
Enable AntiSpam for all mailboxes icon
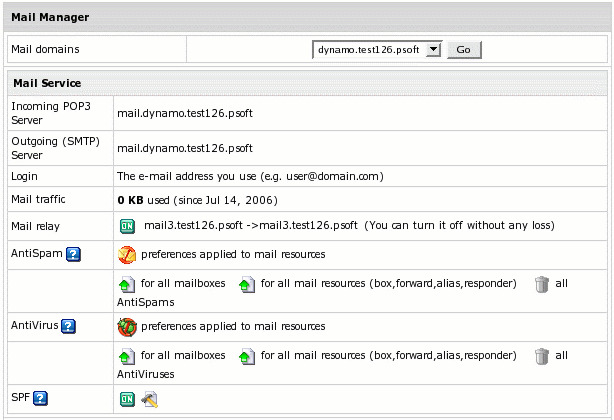127,285
